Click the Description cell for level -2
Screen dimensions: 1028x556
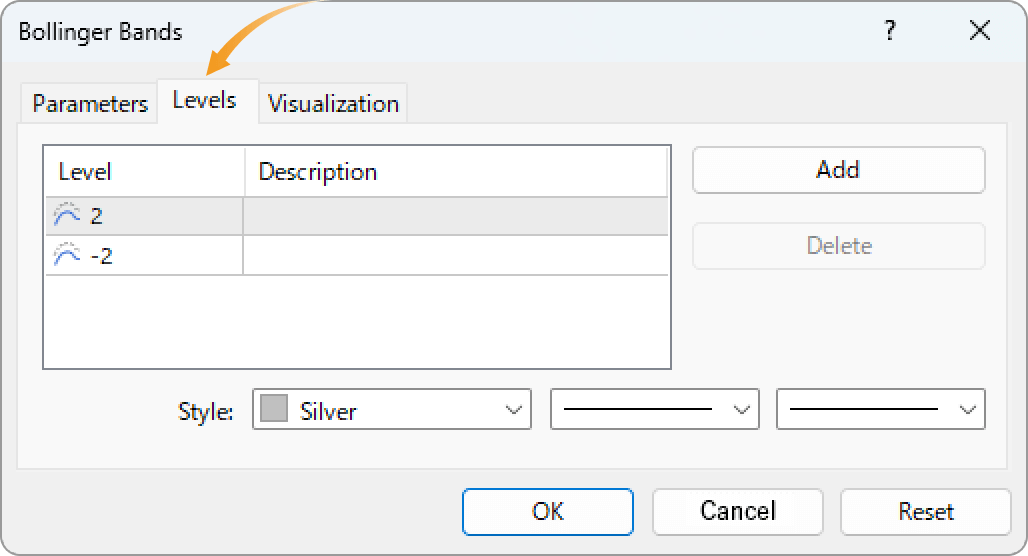pos(456,255)
